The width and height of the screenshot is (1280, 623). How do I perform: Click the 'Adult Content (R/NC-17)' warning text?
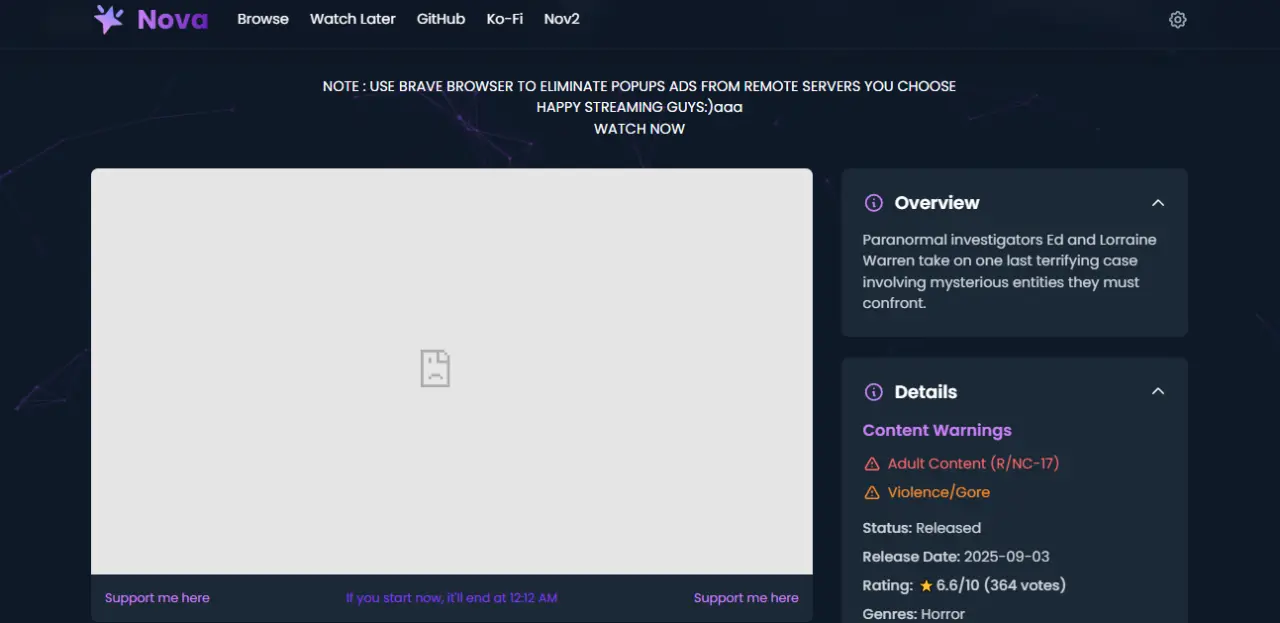pyautogui.click(x=973, y=464)
